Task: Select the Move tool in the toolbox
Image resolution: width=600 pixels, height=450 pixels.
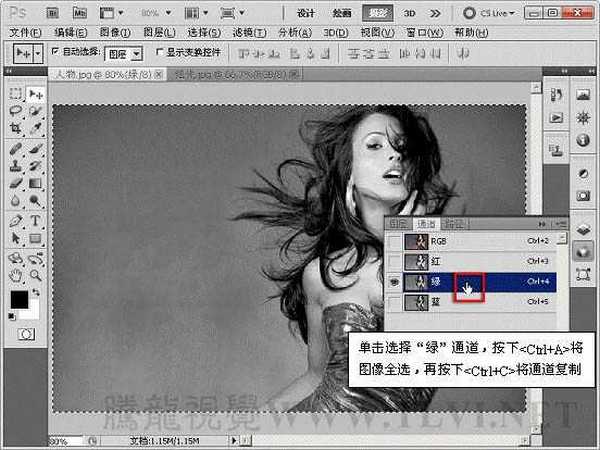Action: [35, 93]
